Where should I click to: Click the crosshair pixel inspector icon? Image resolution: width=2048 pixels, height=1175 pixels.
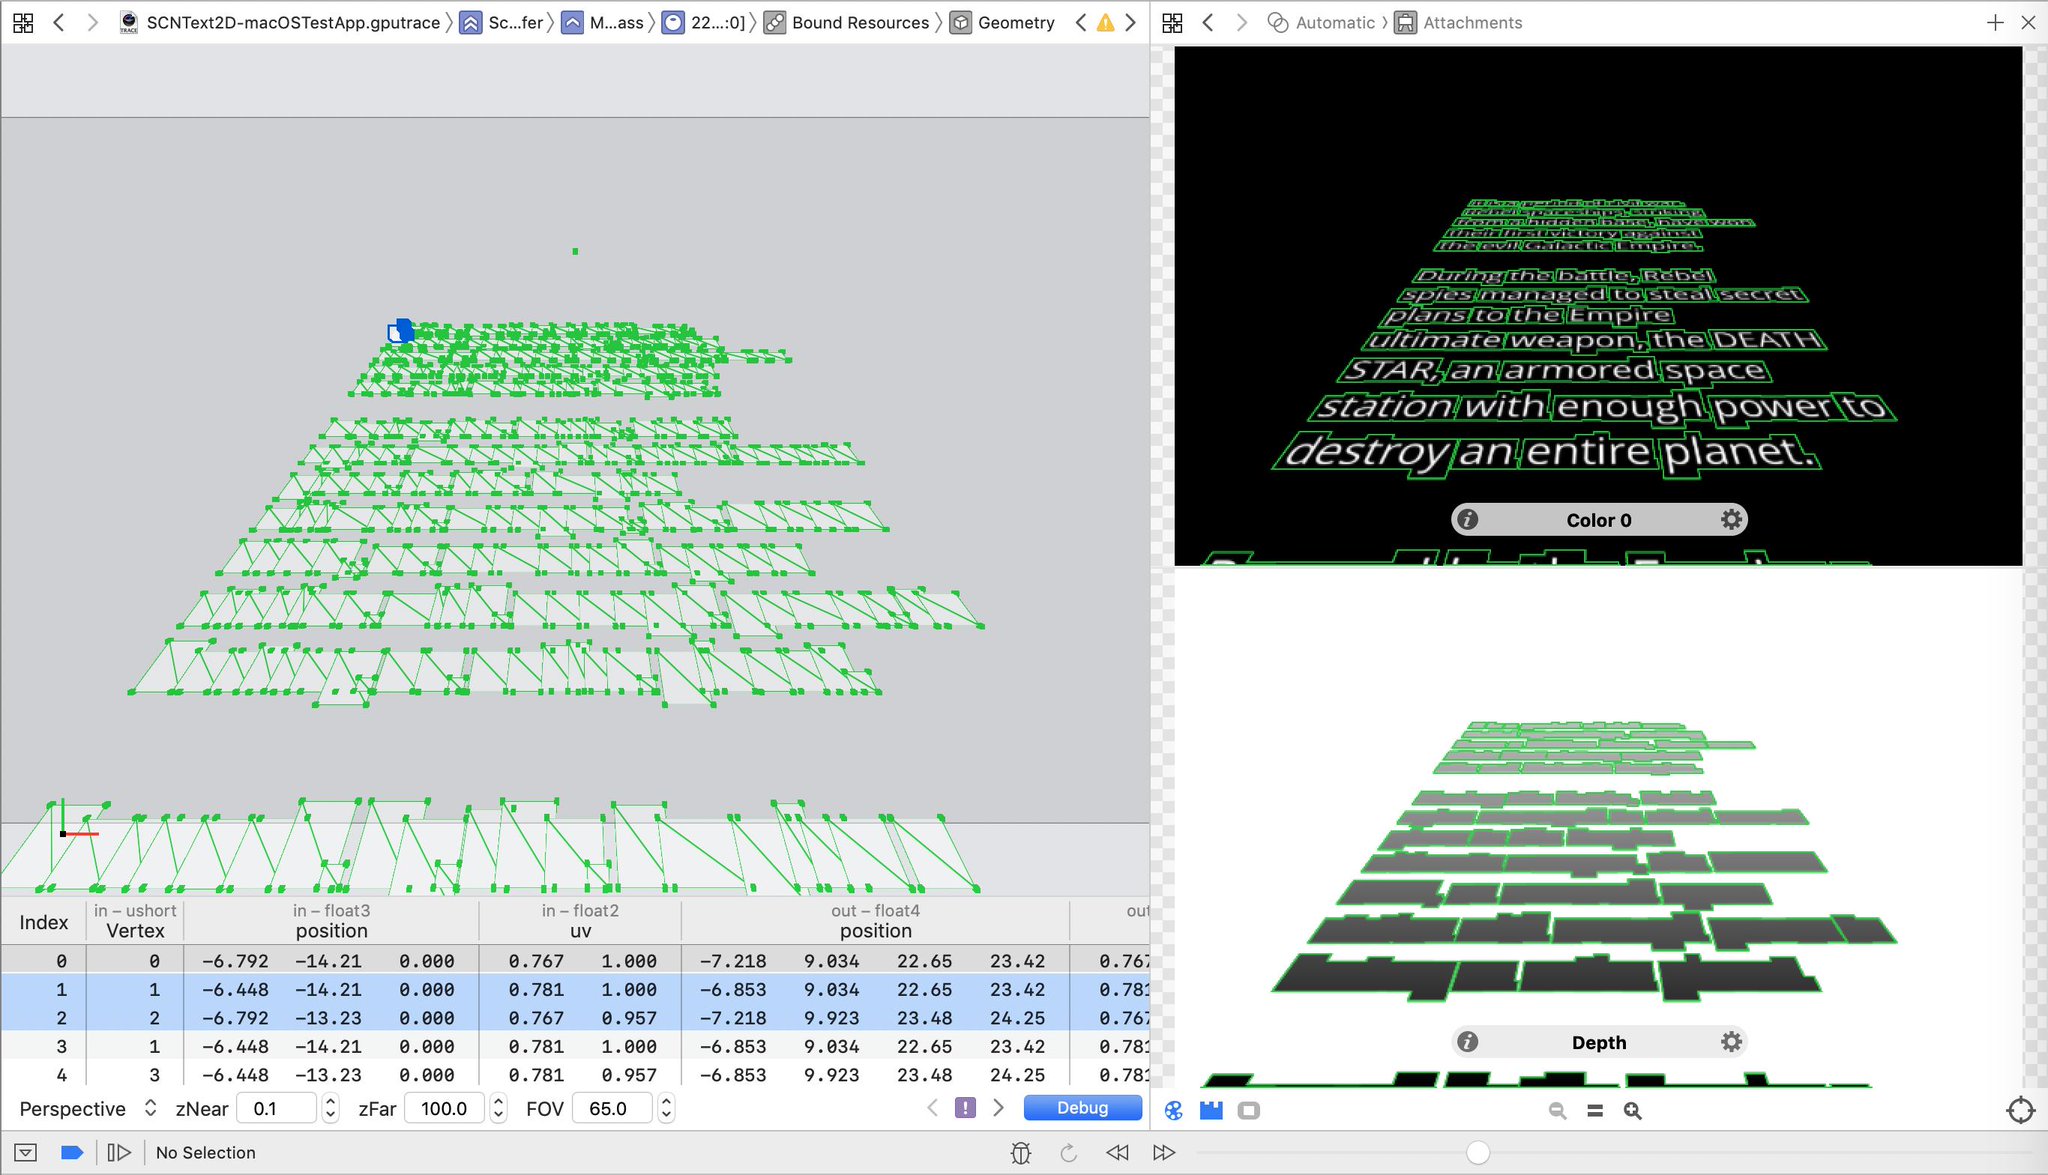click(2020, 1110)
